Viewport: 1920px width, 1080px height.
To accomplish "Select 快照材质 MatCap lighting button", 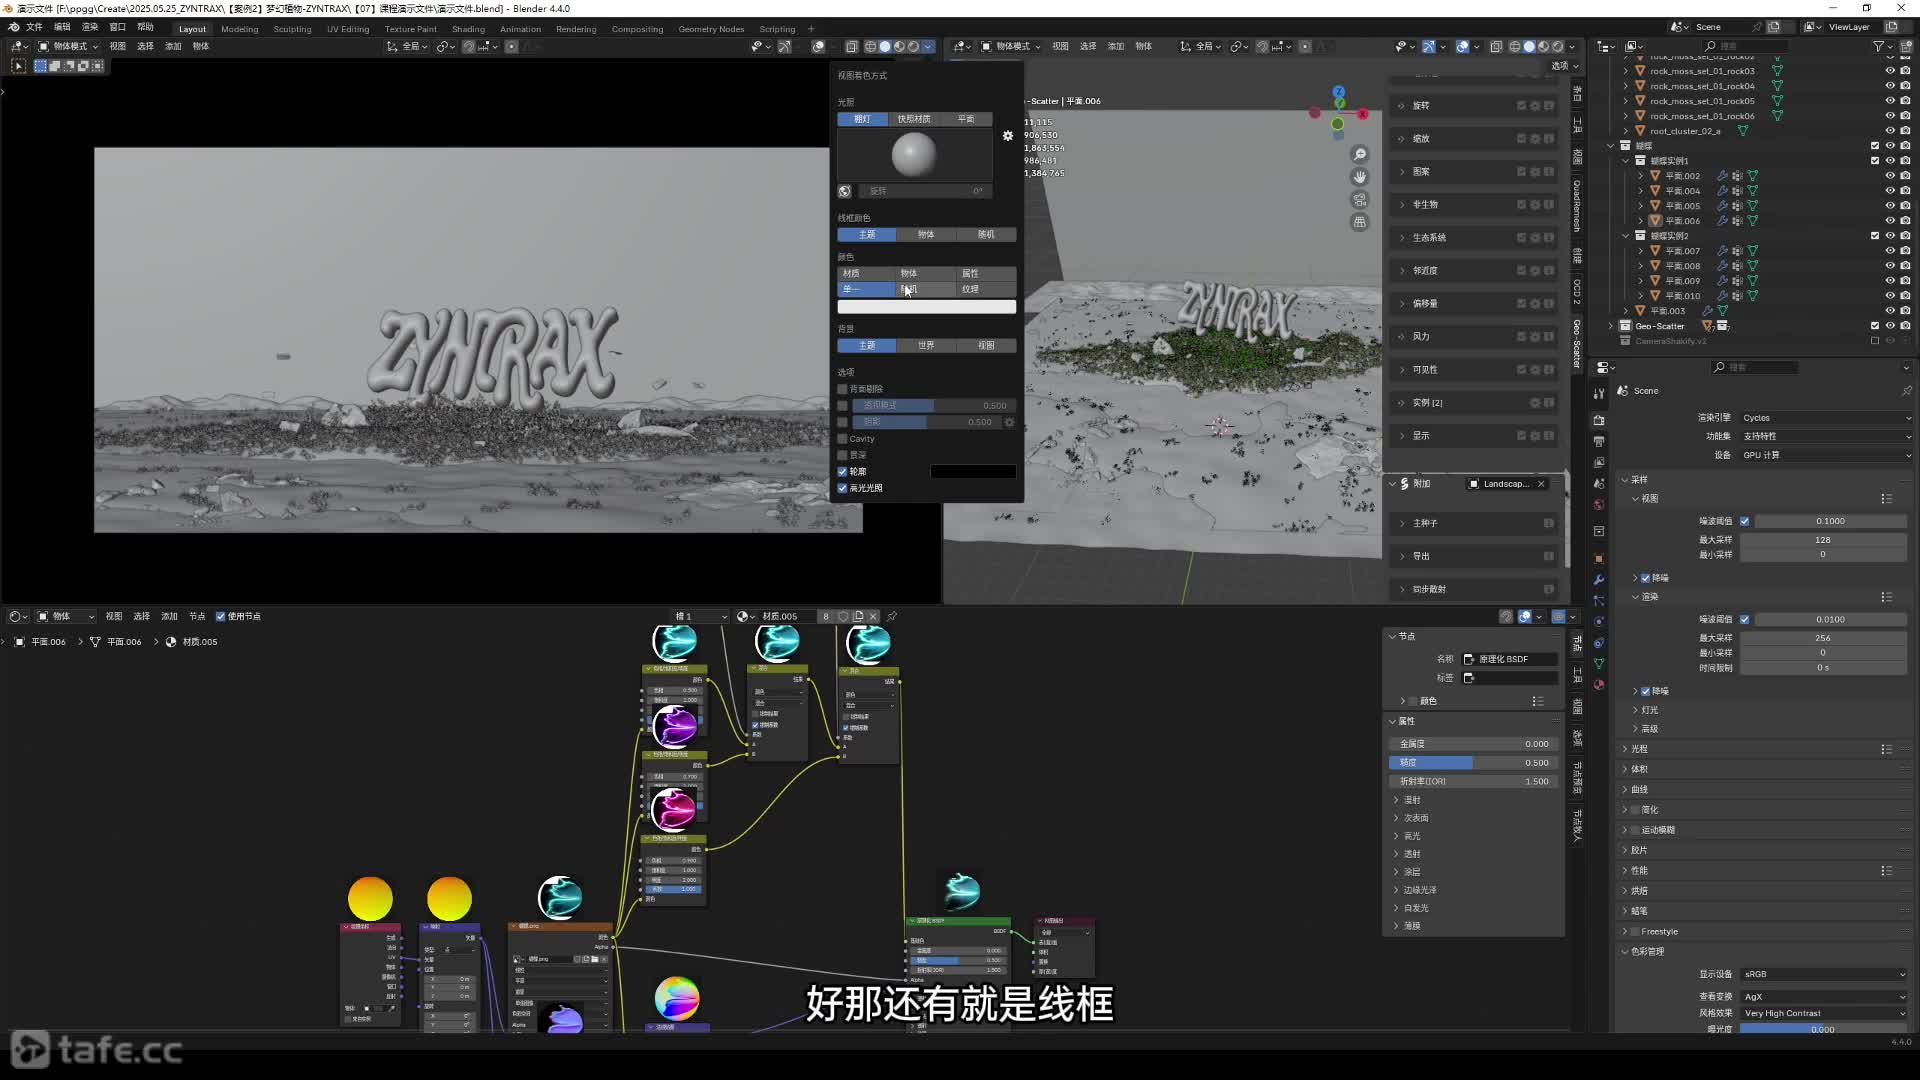I will pyautogui.click(x=913, y=119).
